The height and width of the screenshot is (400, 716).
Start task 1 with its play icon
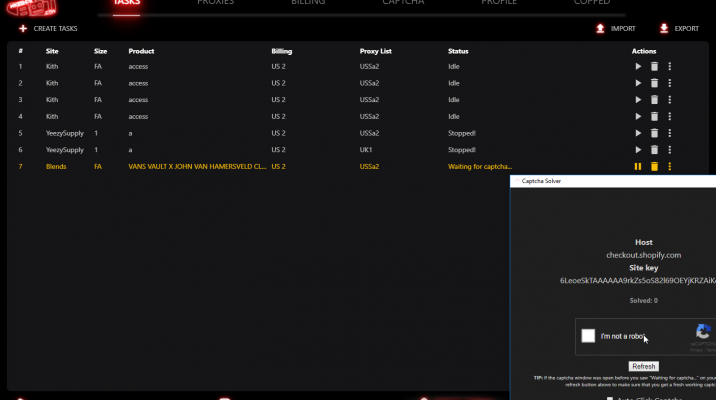click(x=638, y=67)
